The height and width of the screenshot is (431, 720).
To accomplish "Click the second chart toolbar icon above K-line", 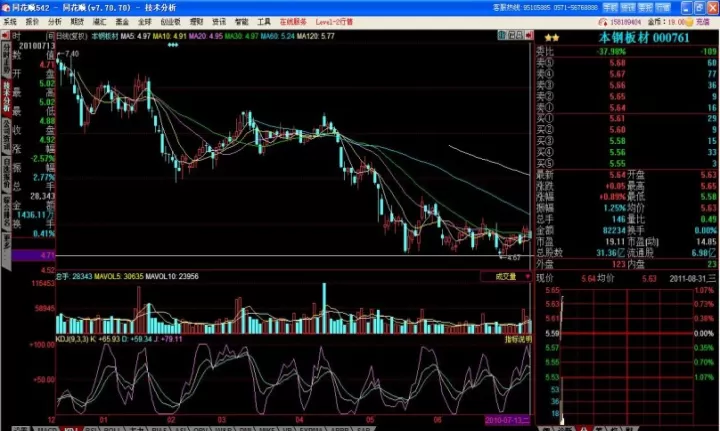I will click(511, 35).
